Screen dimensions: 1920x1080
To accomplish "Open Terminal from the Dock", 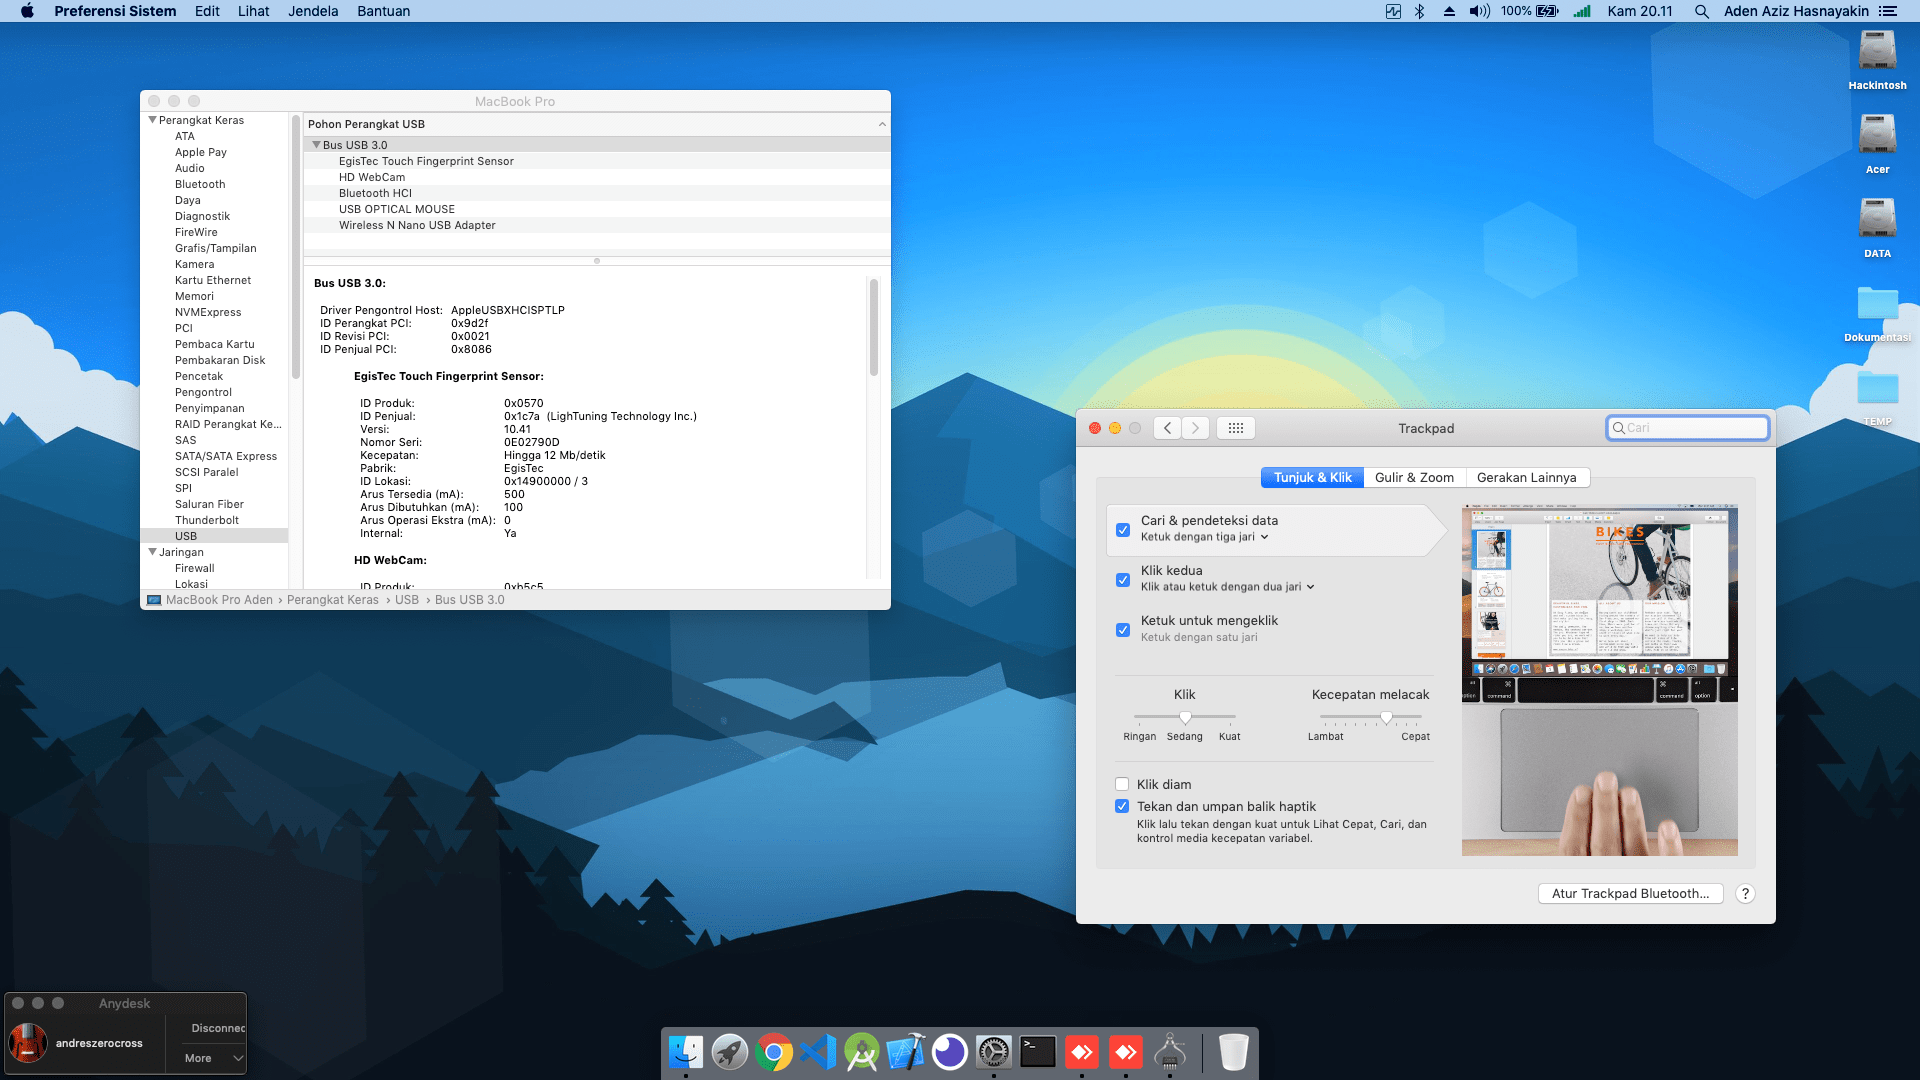I will pos(1038,1052).
